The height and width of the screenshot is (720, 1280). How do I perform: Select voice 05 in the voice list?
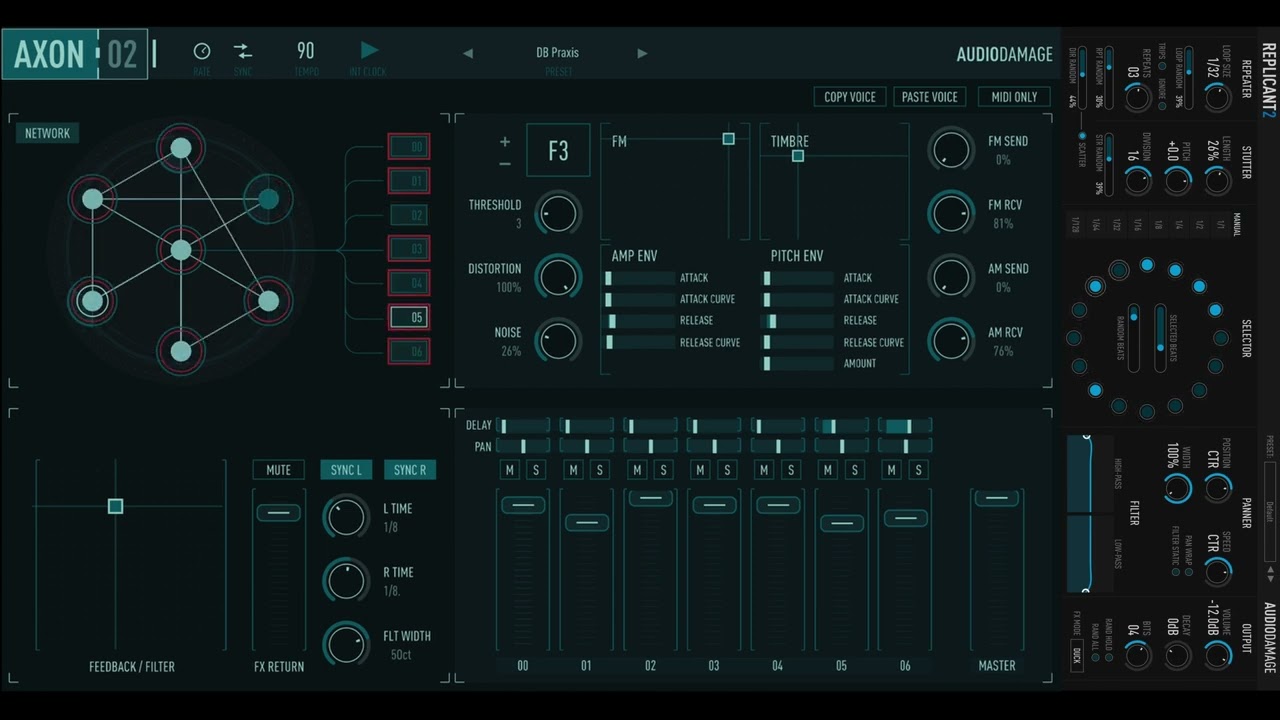point(409,317)
